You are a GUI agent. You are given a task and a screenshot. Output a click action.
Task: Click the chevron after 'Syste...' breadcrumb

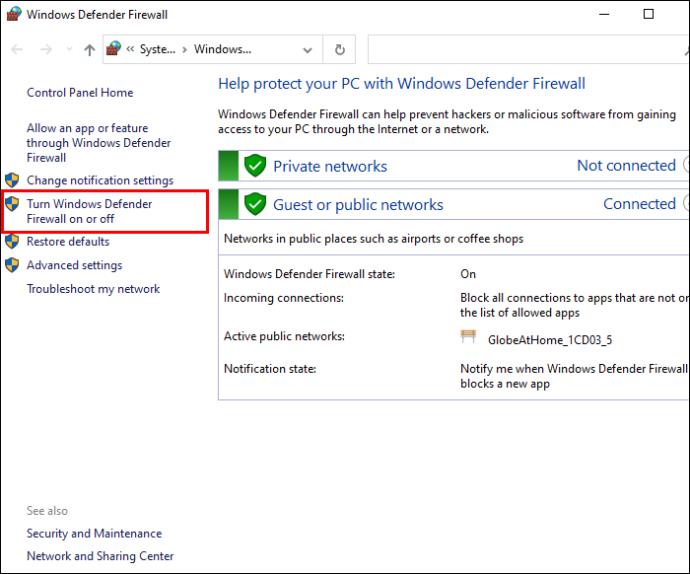tap(184, 49)
